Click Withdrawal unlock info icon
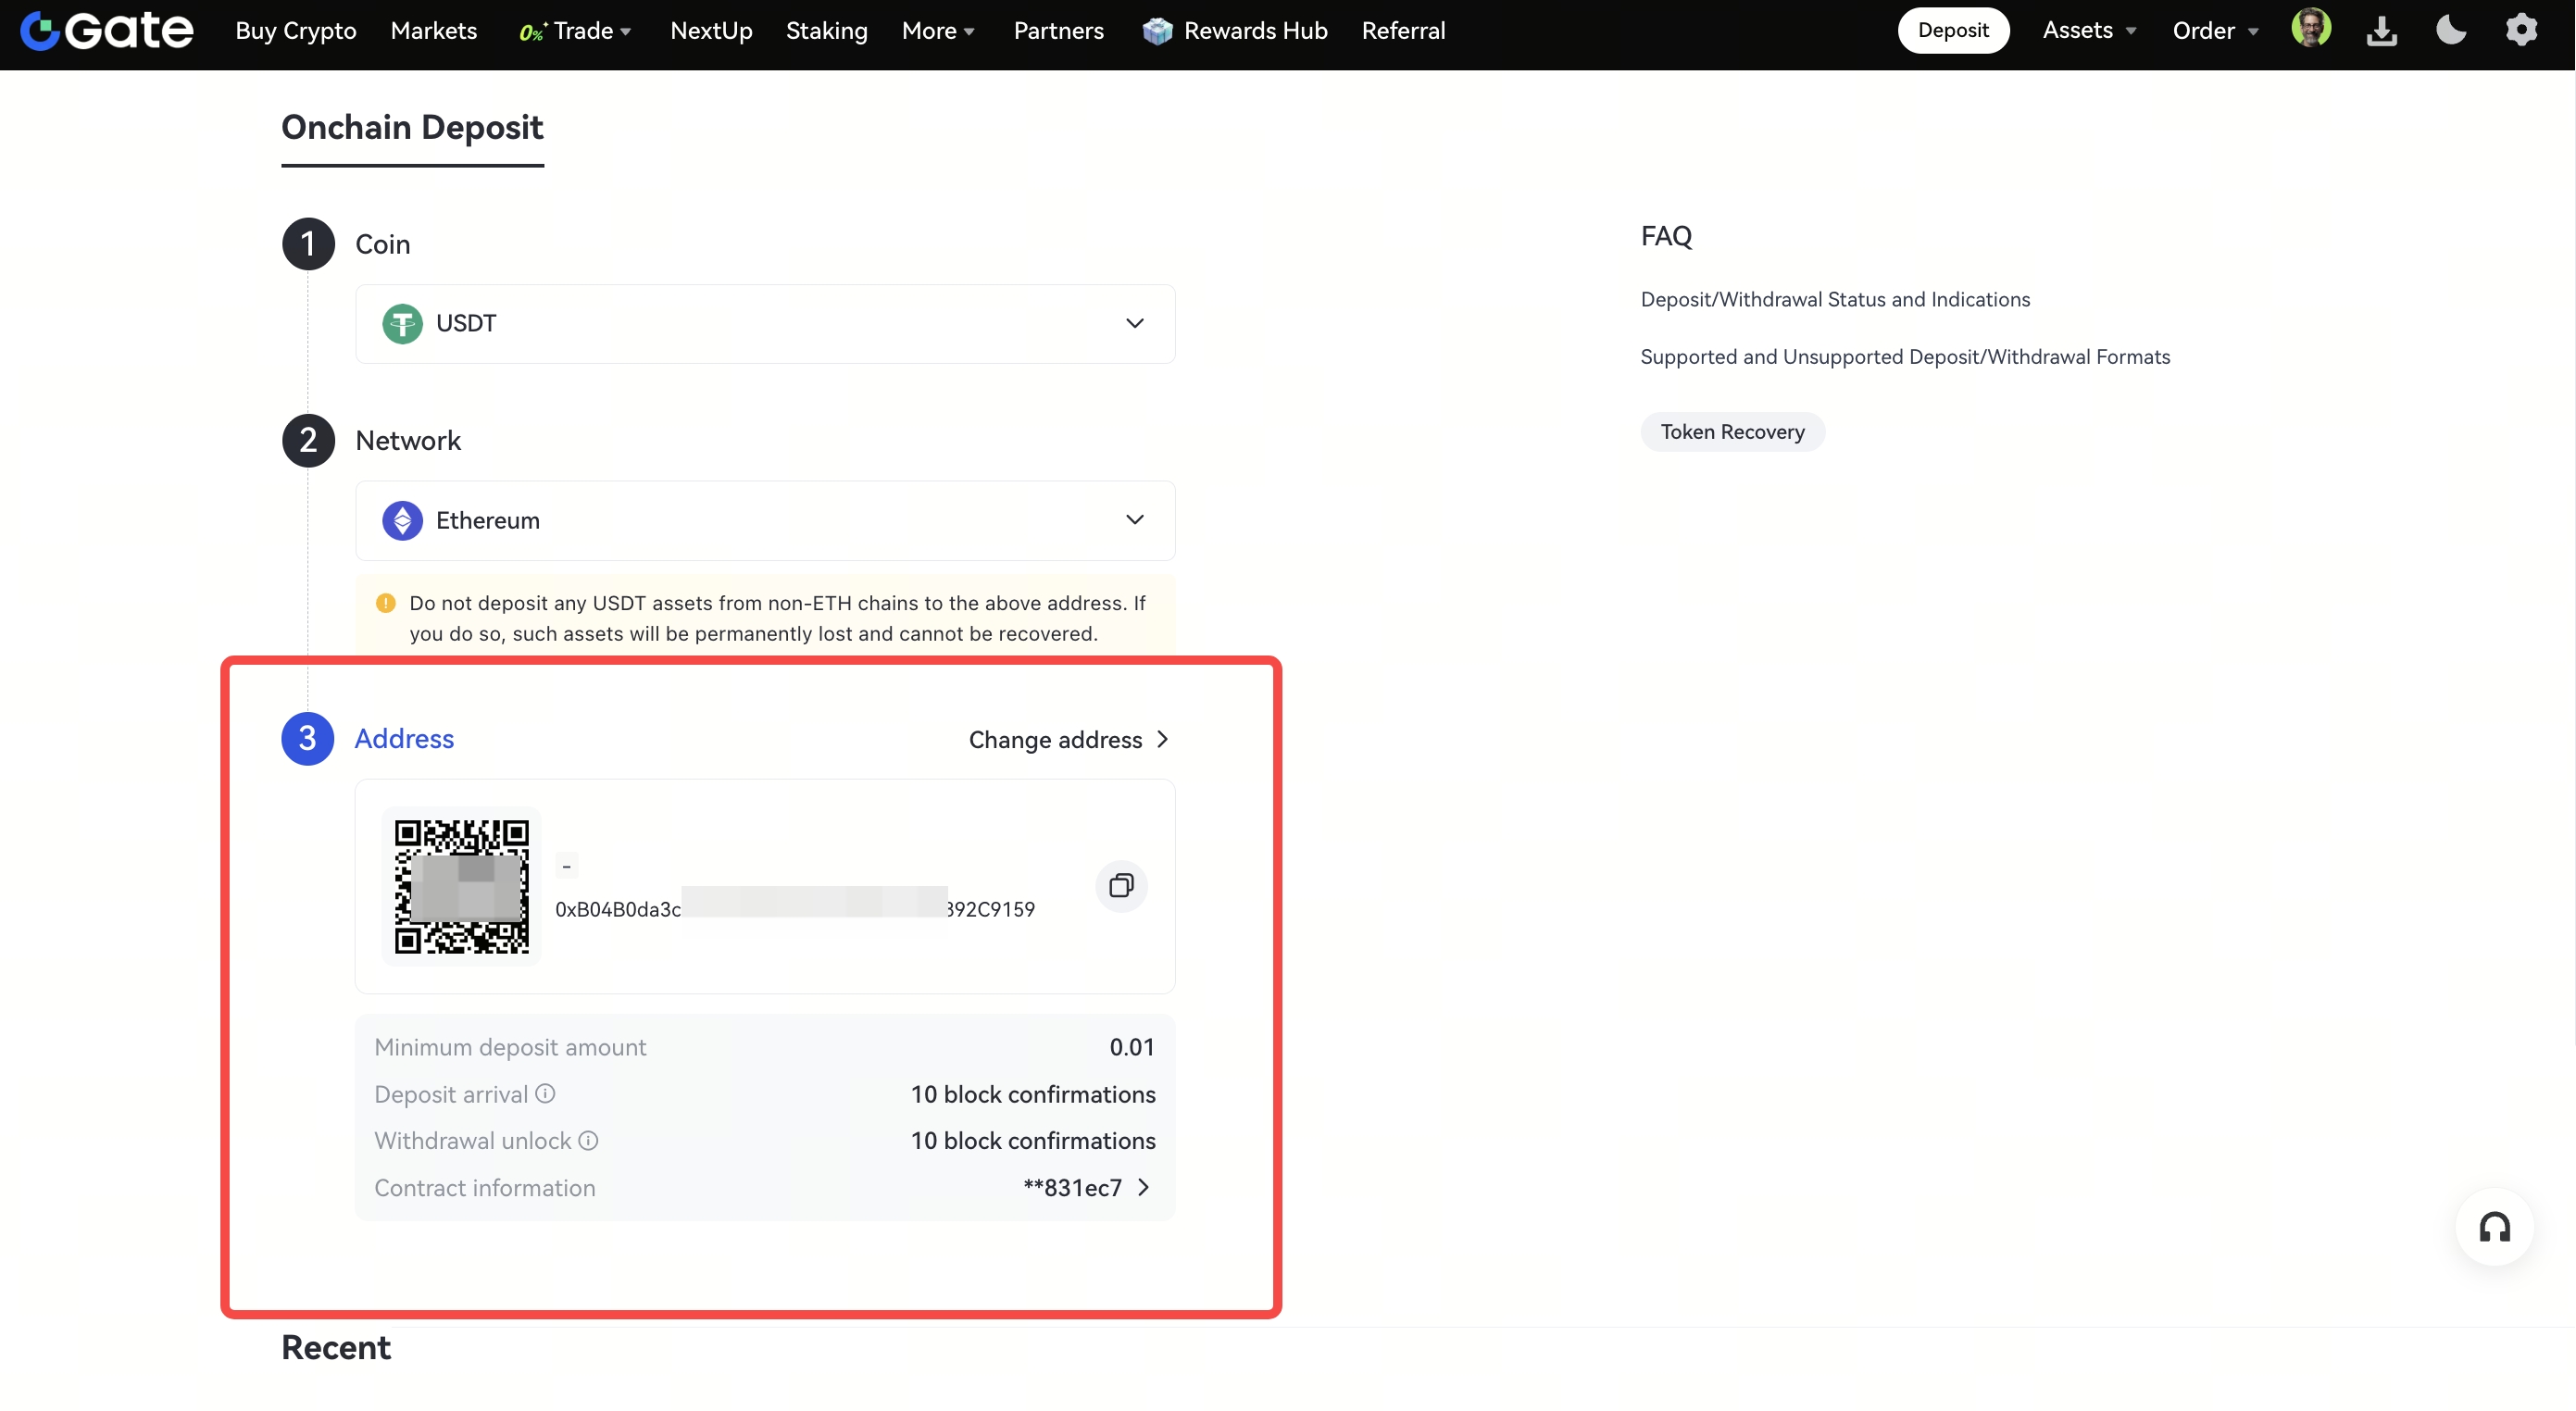2576x1411 pixels. (x=588, y=1140)
